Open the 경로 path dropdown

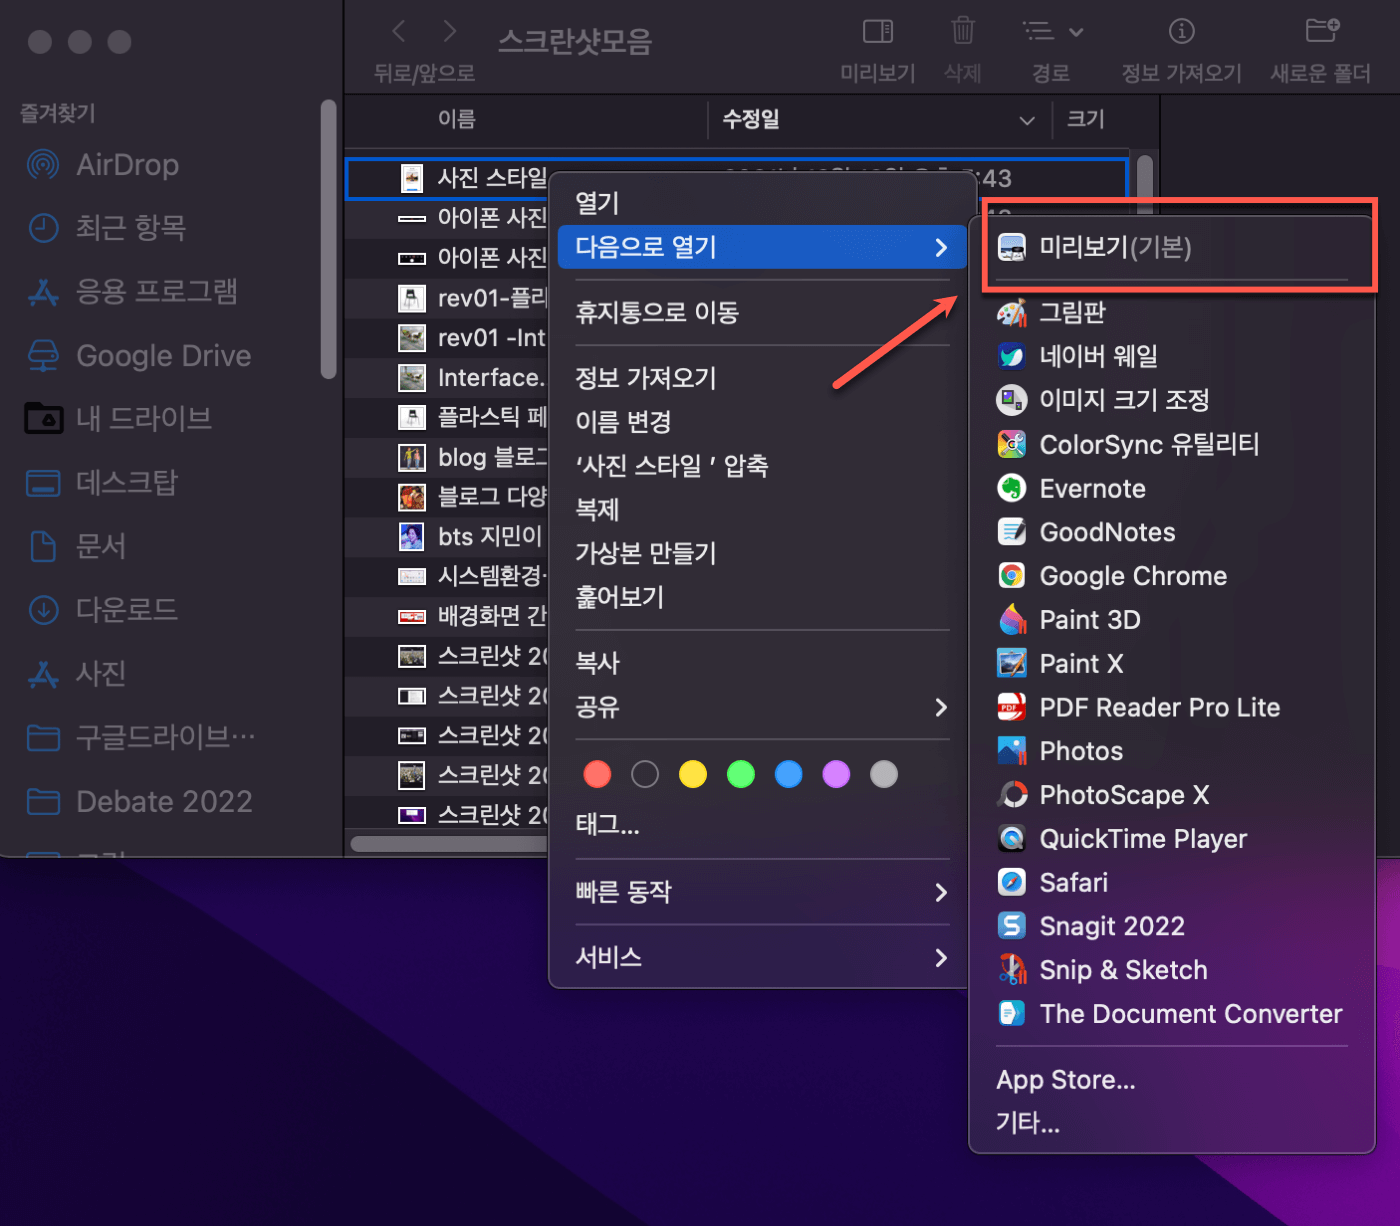point(1052,32)
